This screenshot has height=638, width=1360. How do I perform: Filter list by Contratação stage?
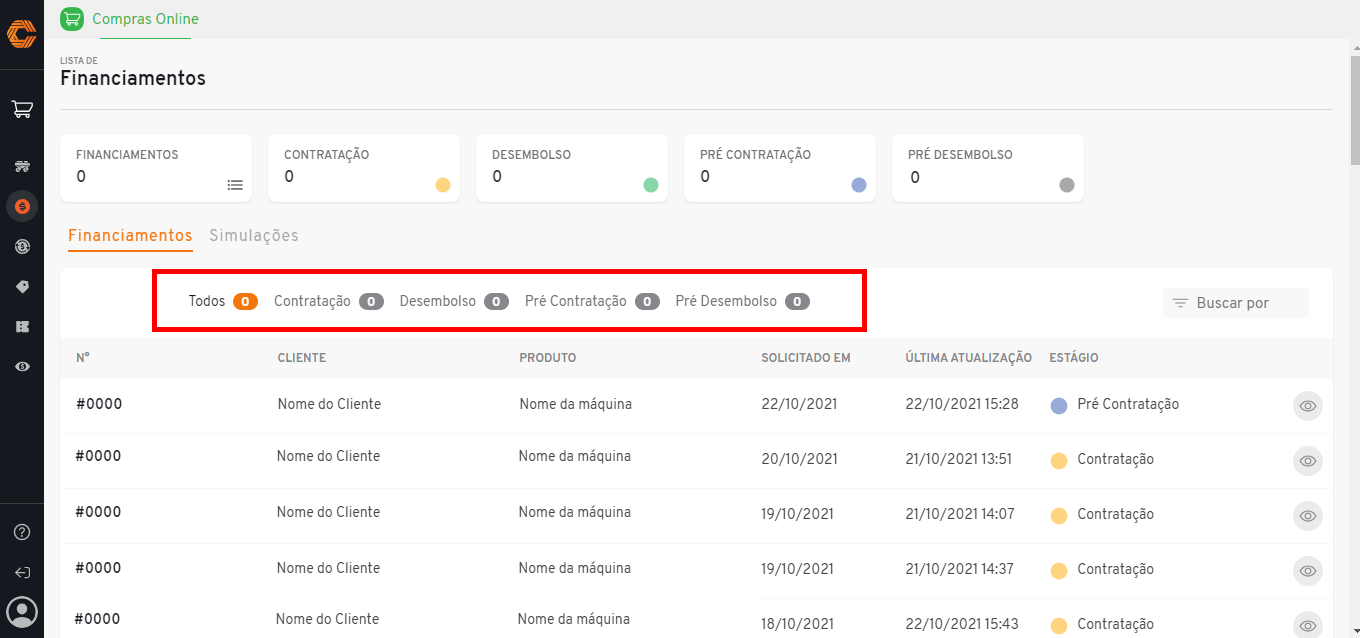point(329,301)
